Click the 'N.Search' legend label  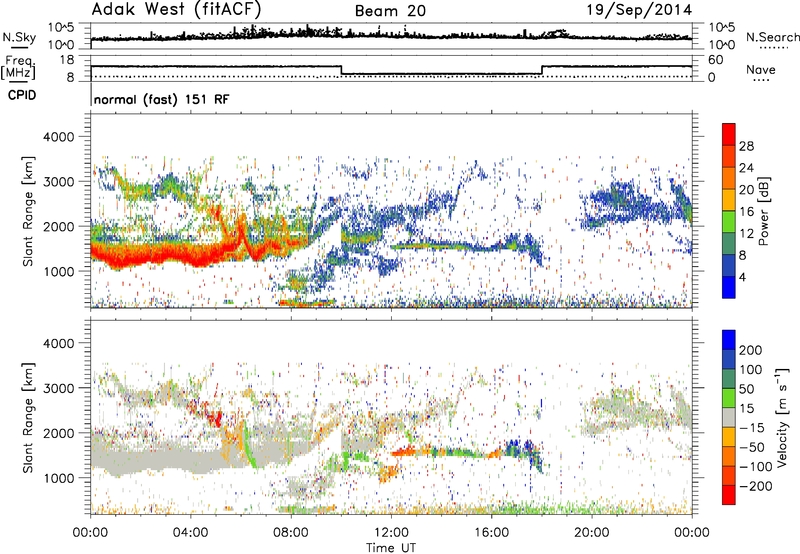click(773, 37)
